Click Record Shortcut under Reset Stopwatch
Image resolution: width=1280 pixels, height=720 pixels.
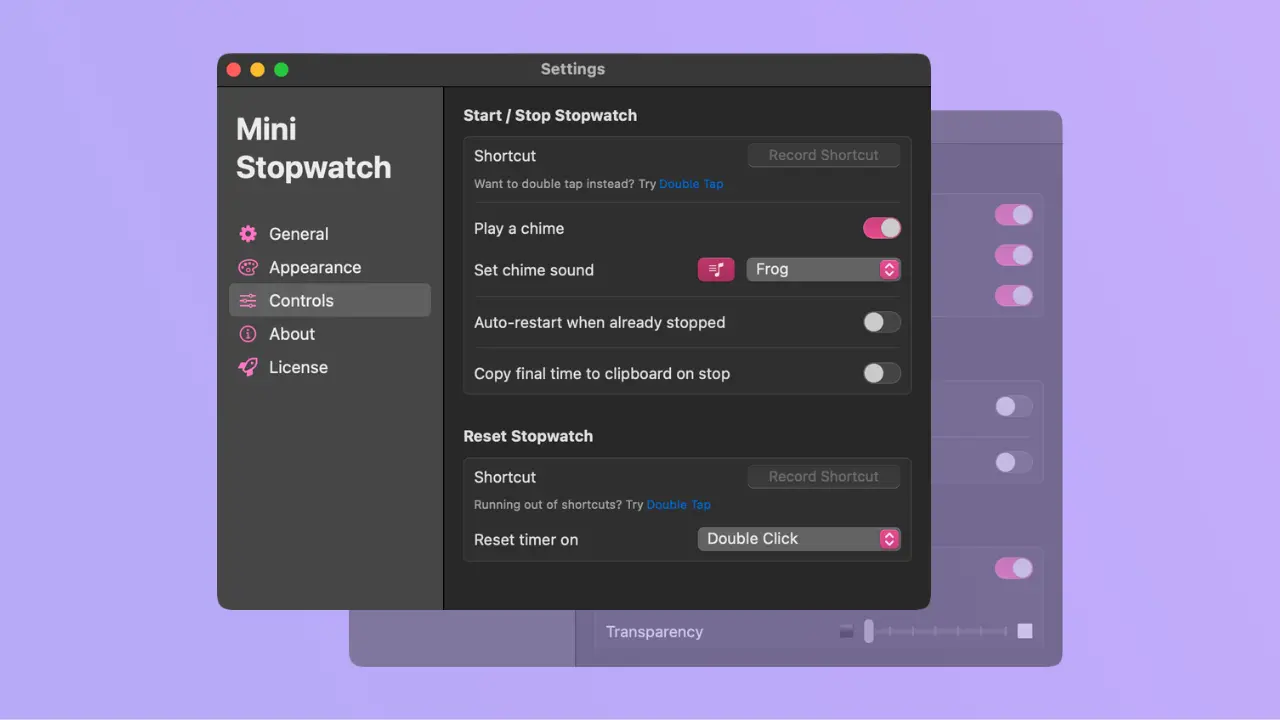point(823,476)
